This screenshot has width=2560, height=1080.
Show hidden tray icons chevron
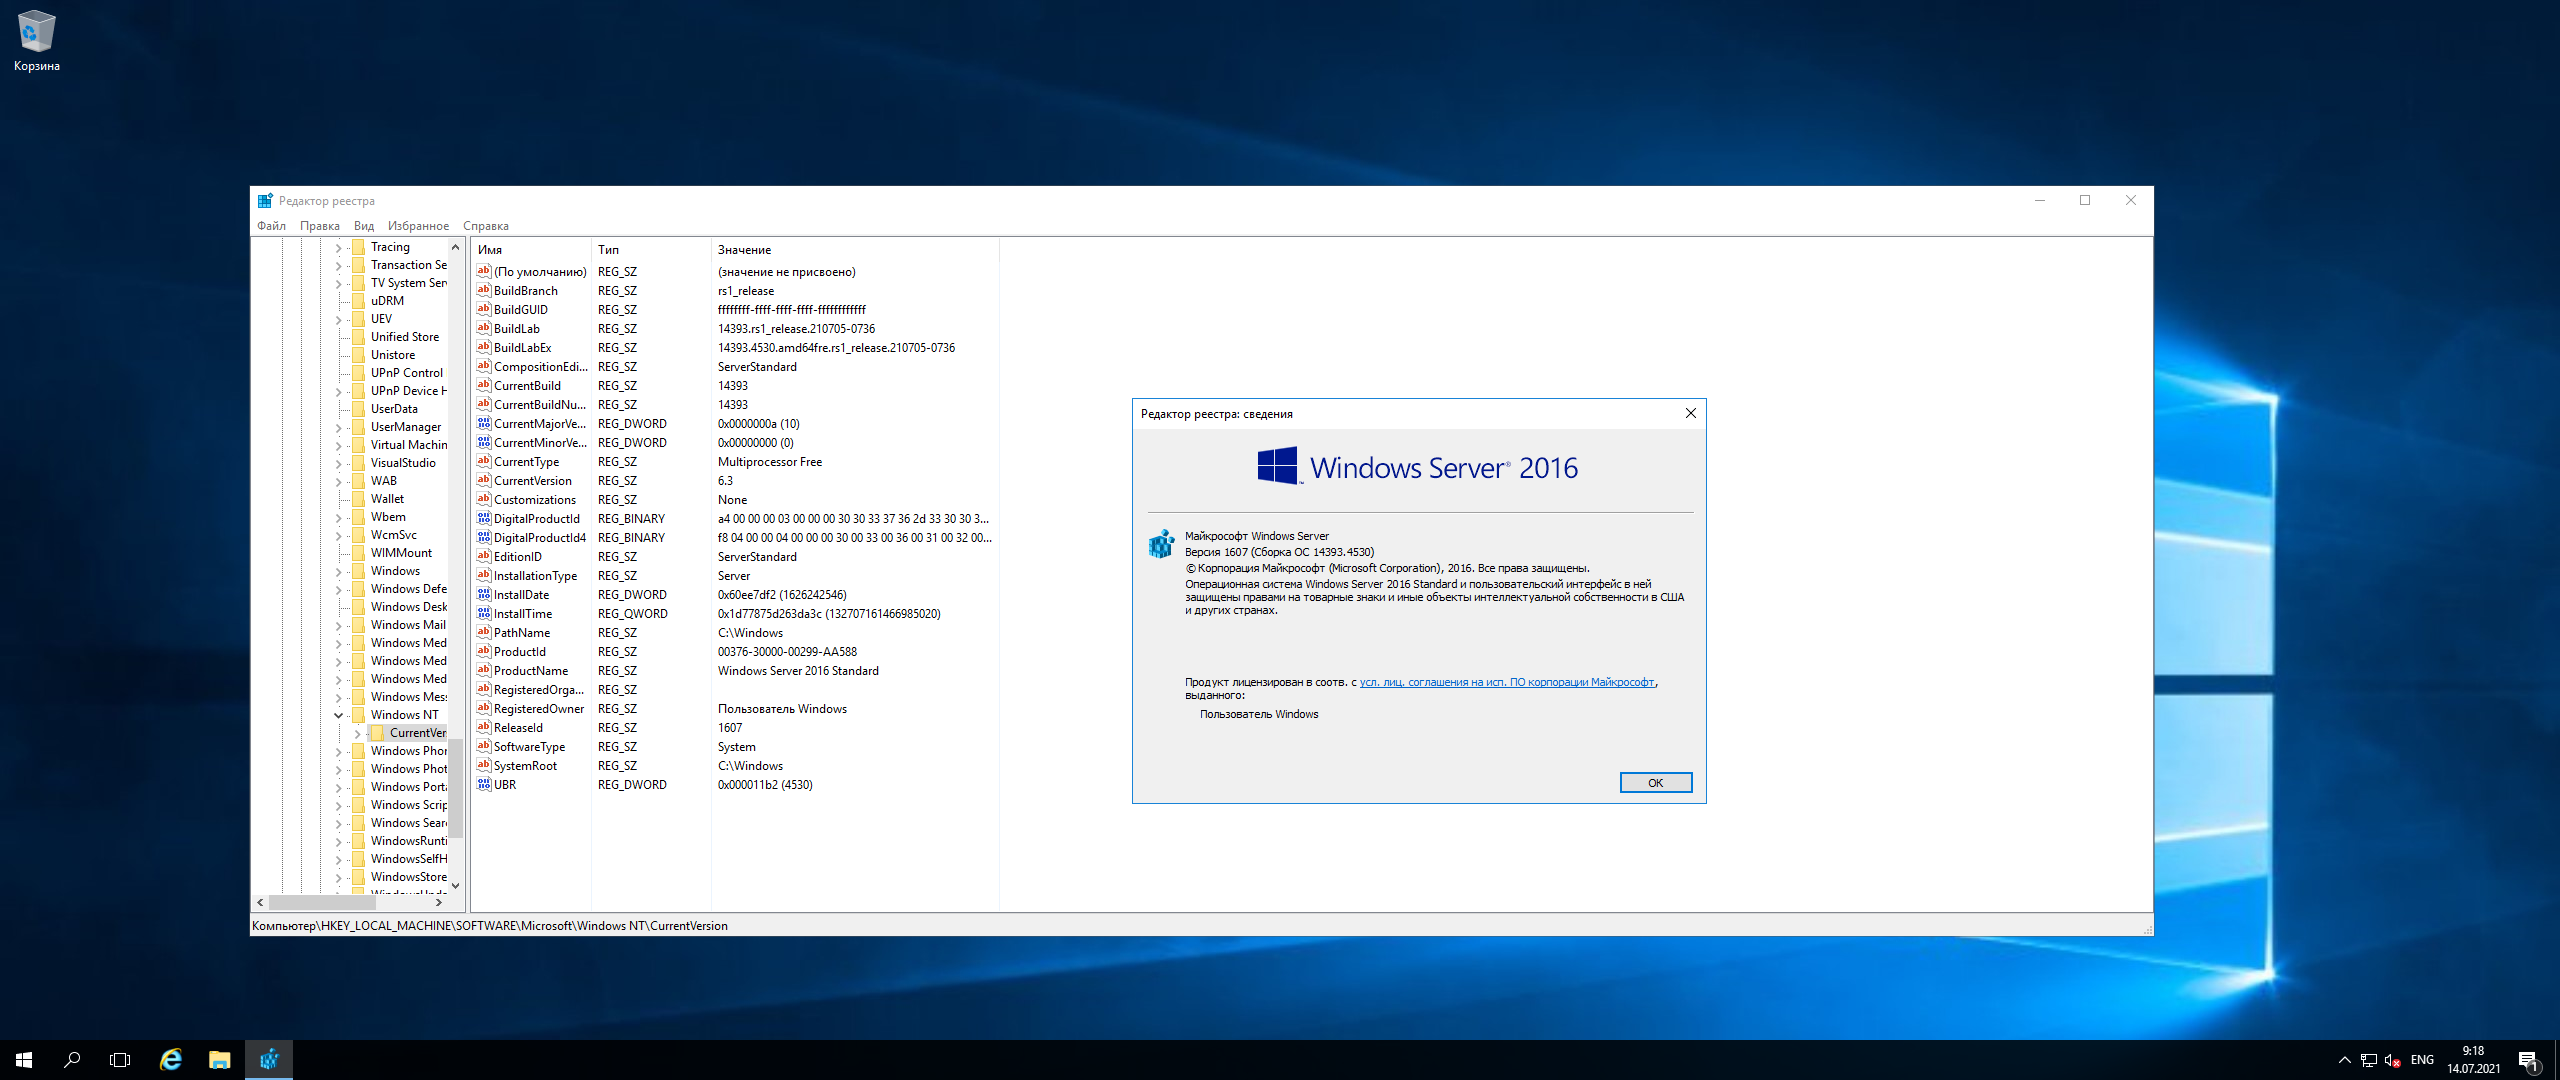coord(2344,1060)
